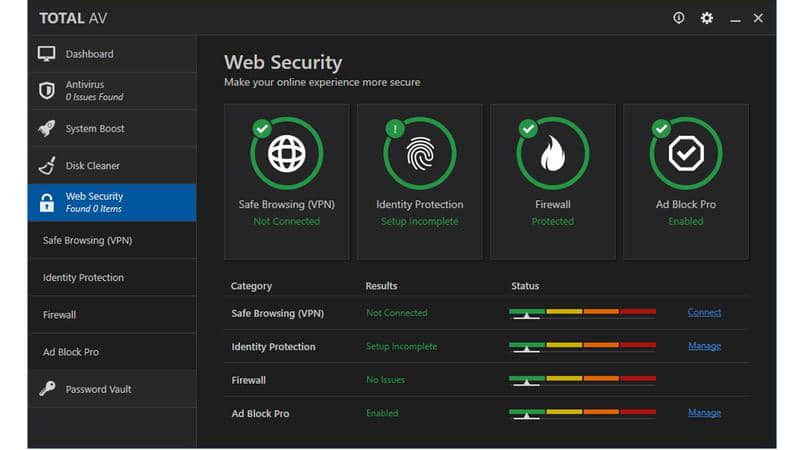Close the Total AV window
The height and width of the screenshot is (450, 800).
pyautogui.click(x=758, y=18)
